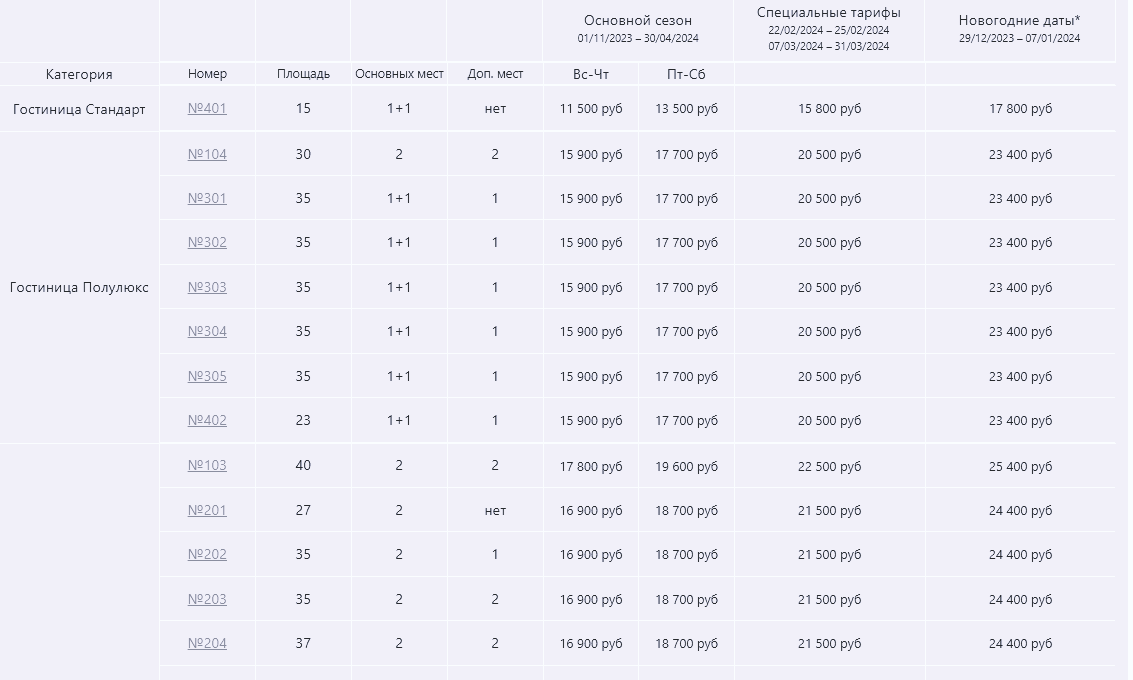This screenshot has width=1133, height=680.
Task: Click the Гостиница Стандарт category cell
Action: tap(79, 109)
